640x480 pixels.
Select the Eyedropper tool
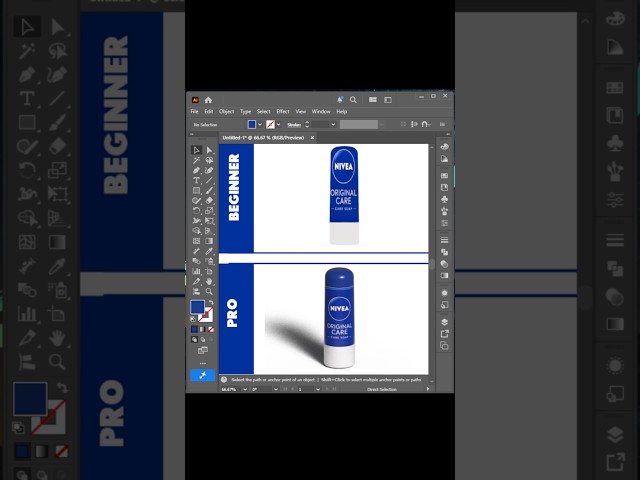(x=209, y=251)
